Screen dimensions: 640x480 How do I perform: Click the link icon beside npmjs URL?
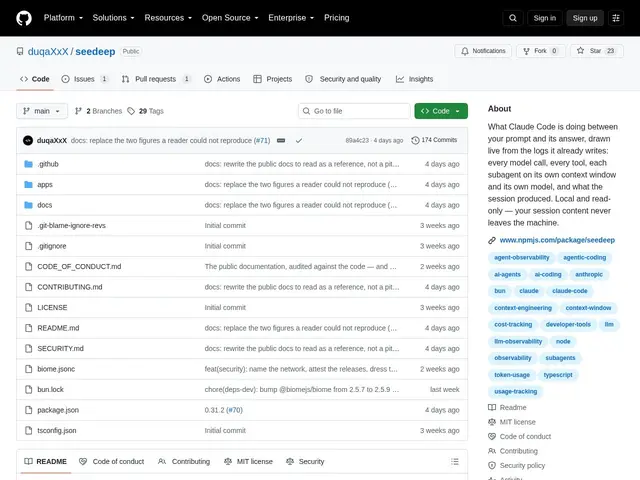pos(492,240)
